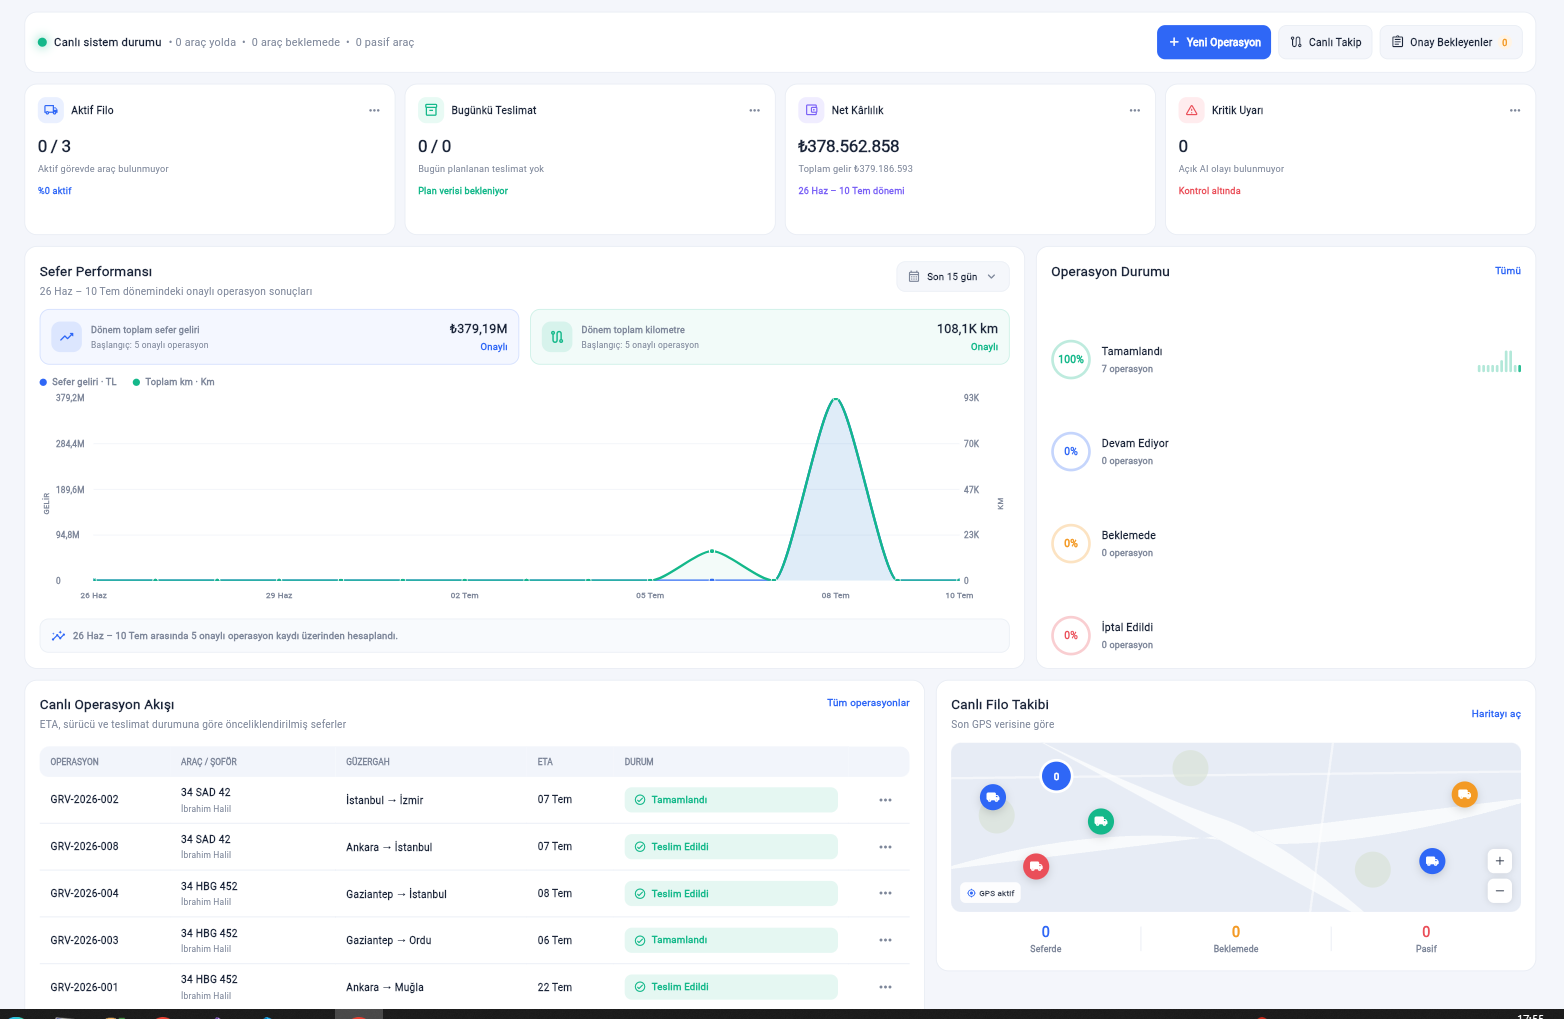Click the Aktif Filo truck icon
Viewport: 1564px width, 1019px height.
pyautogui.click(x=51, y=110)
